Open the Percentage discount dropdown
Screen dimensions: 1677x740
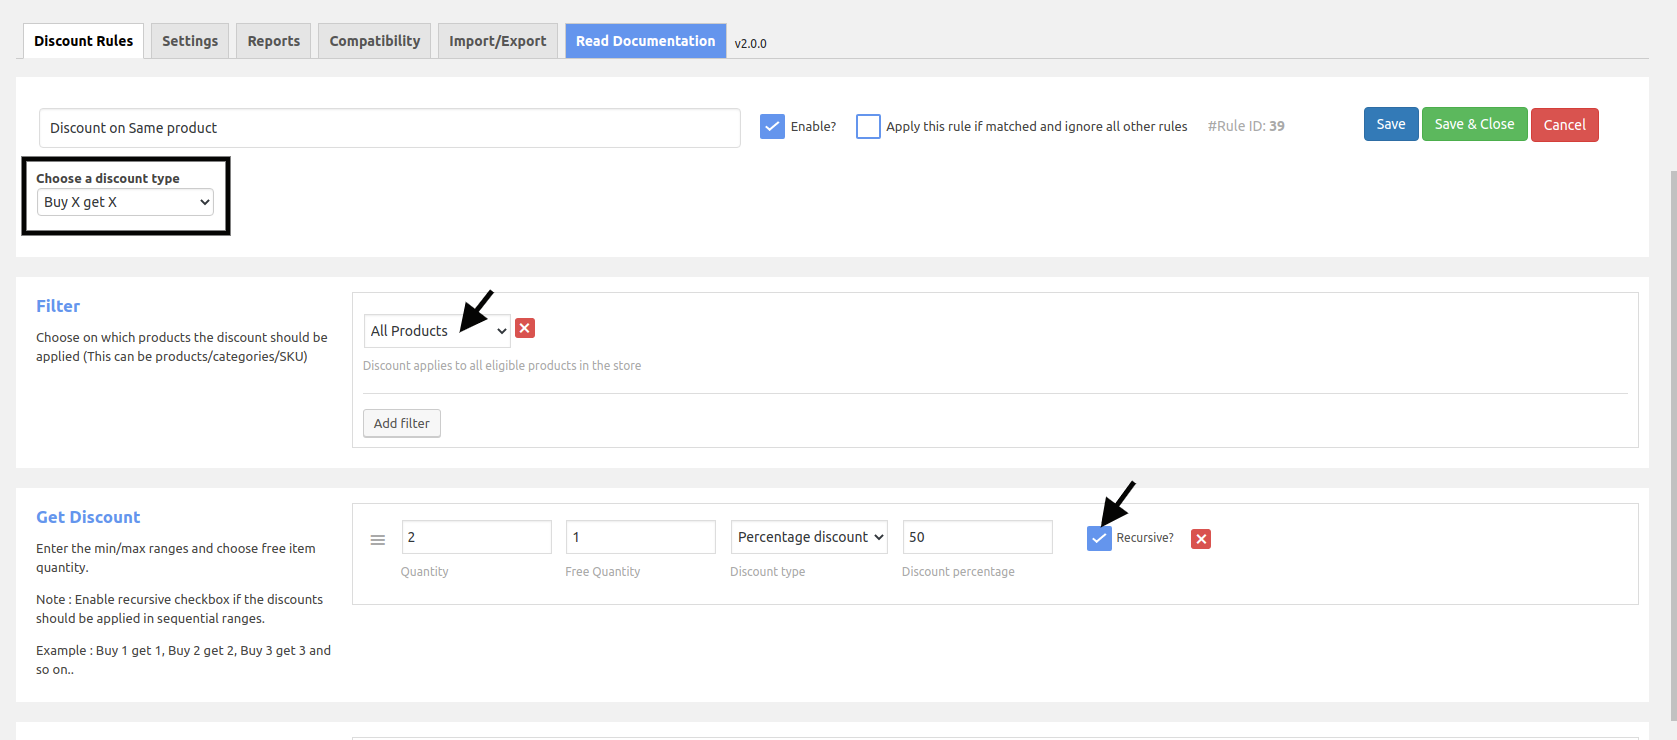[809, 537]
